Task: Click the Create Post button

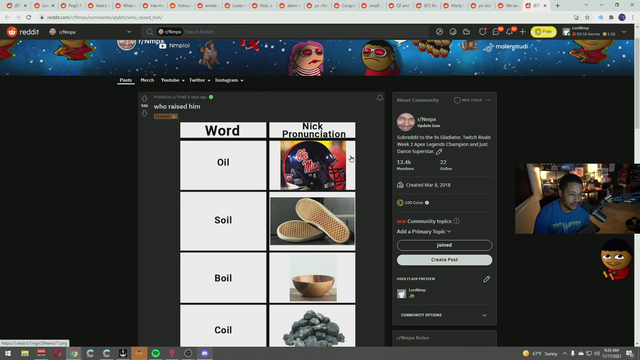Action: (x=444, y=260)
